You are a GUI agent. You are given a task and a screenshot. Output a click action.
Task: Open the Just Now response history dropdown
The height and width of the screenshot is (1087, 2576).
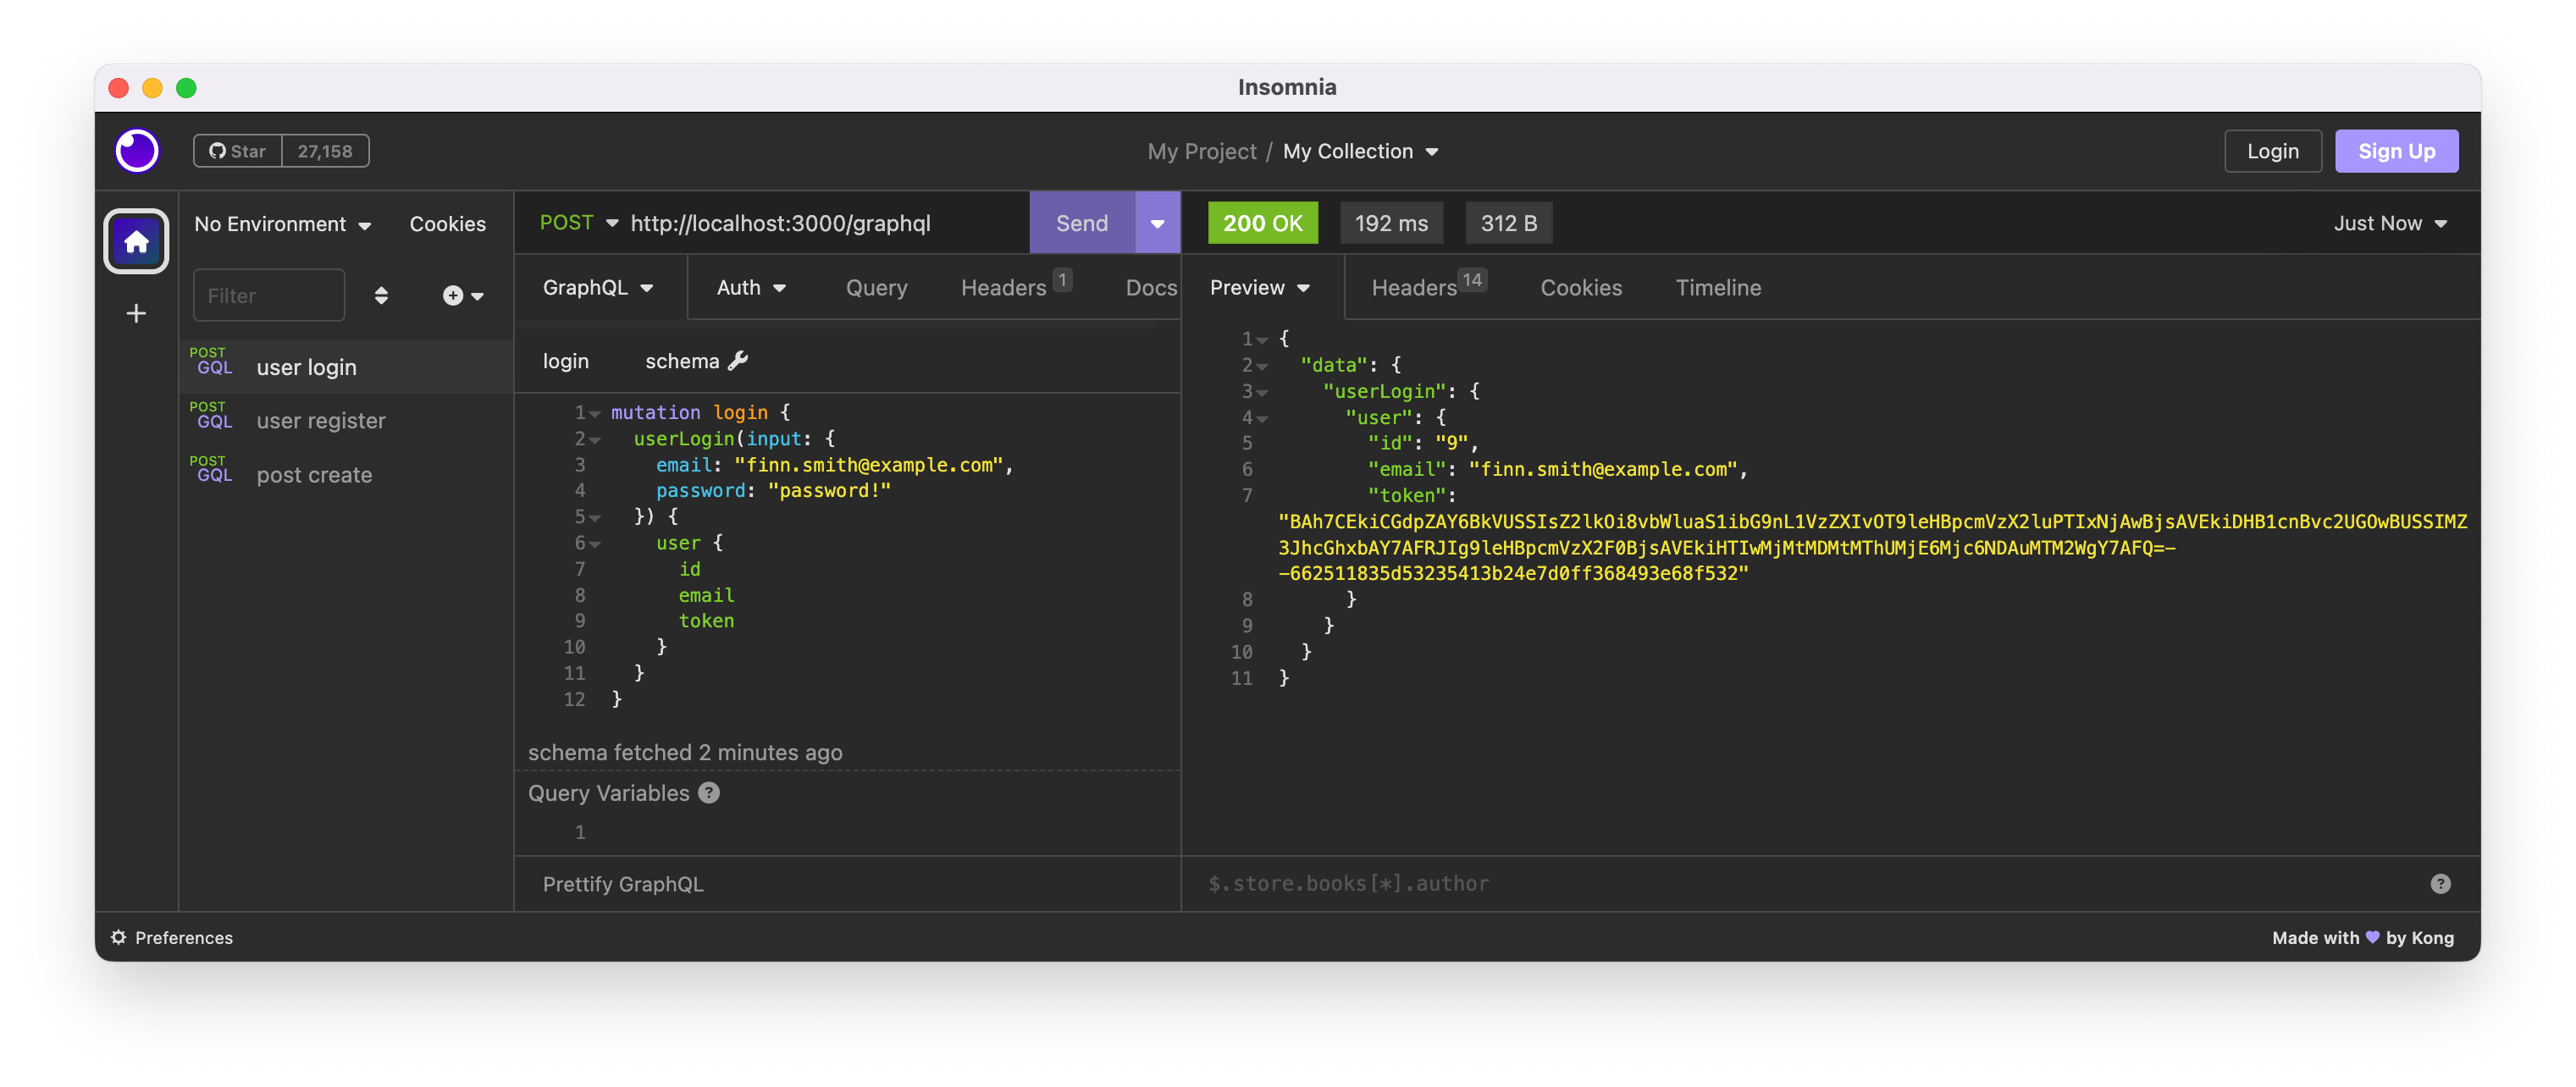(2390, 223)
